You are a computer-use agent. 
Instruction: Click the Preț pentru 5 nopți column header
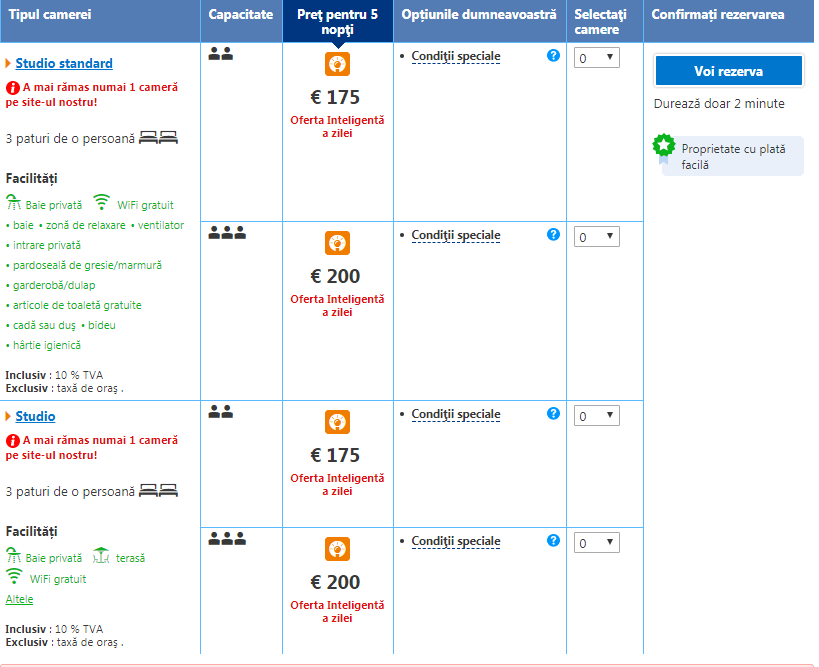click(337, 22)
